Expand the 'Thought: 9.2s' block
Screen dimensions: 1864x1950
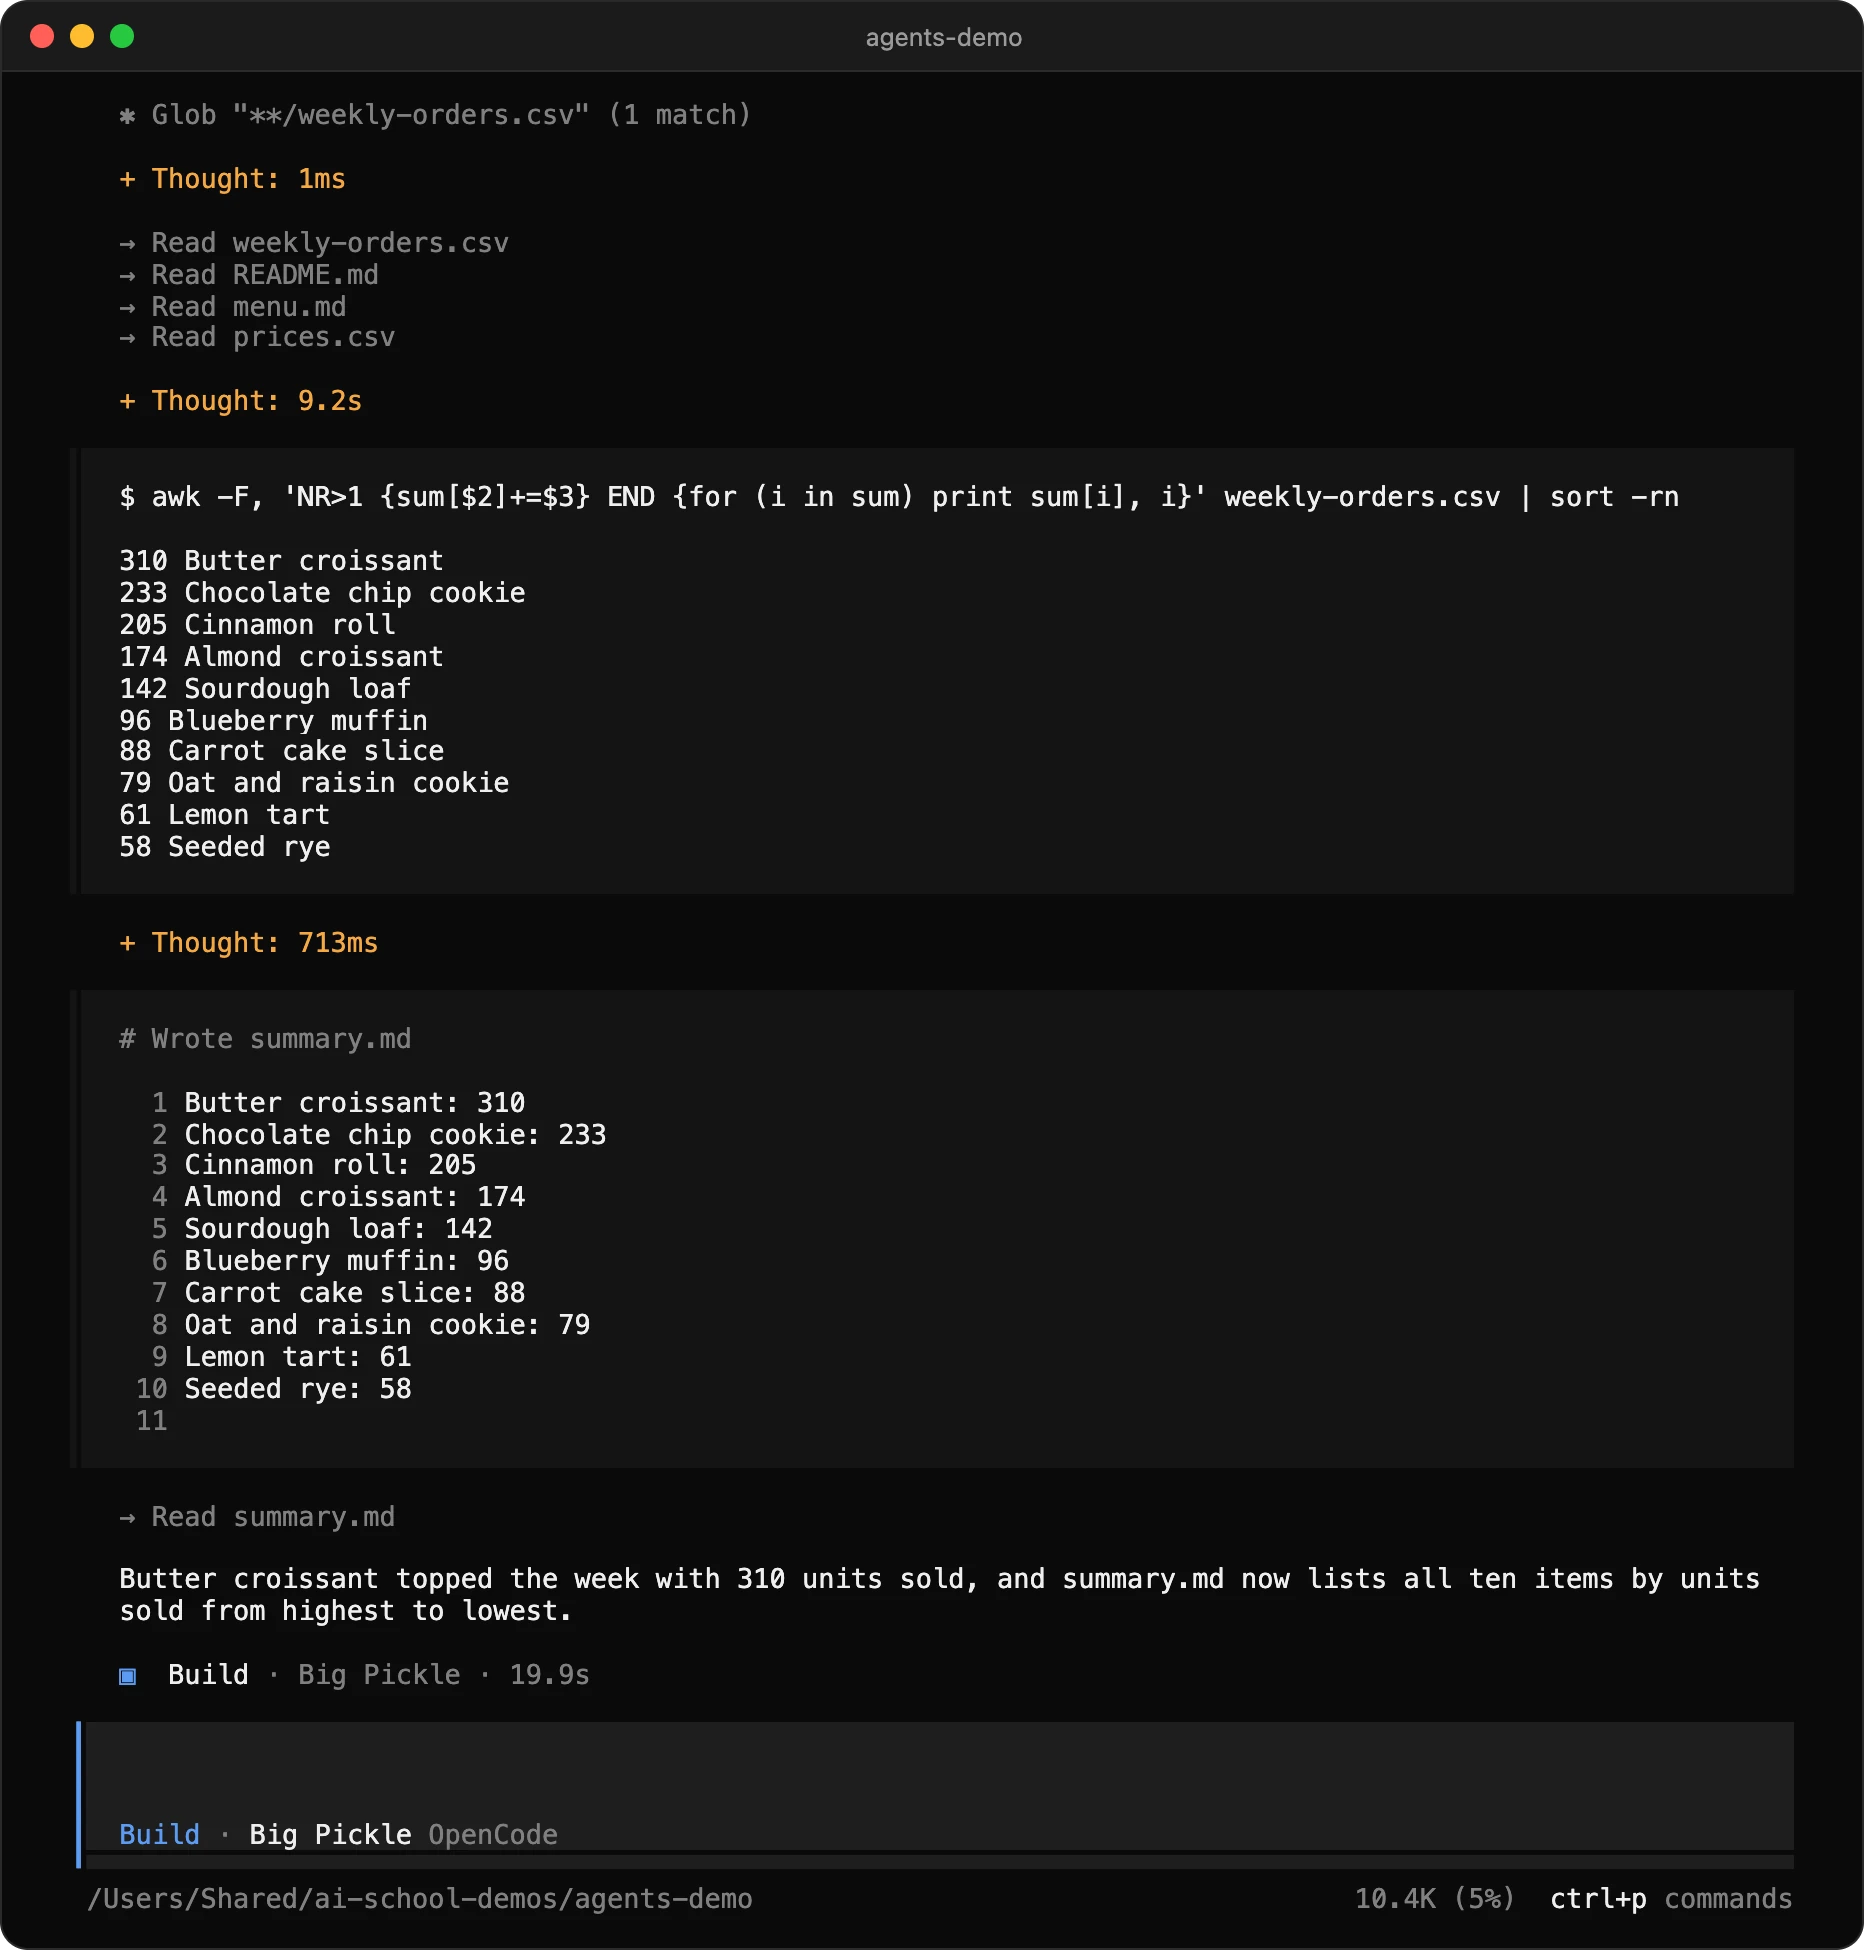[240, 401]
